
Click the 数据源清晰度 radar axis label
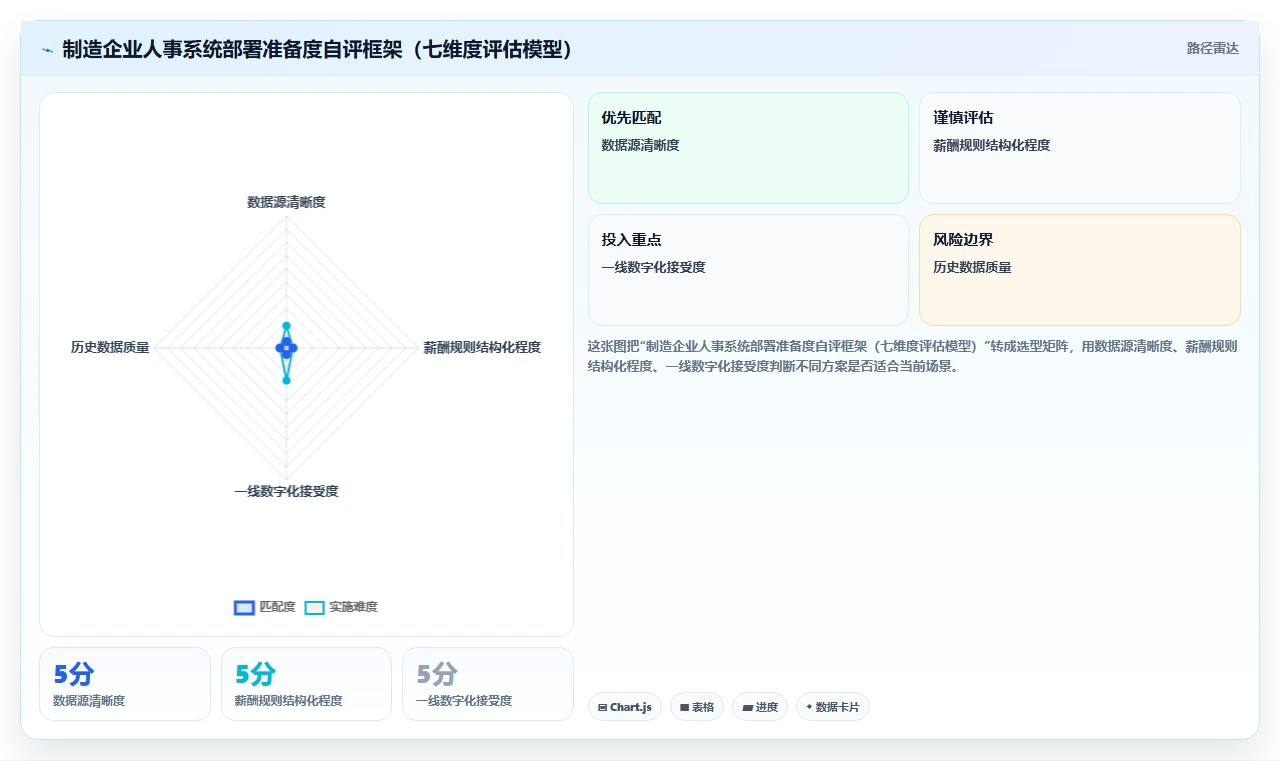tap(286, 202)
